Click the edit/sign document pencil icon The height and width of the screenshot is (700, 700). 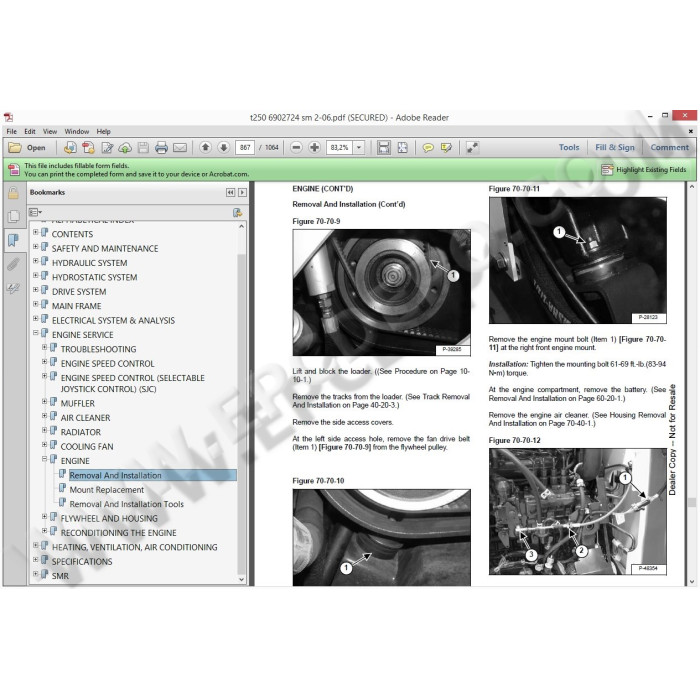pos(107,147)
